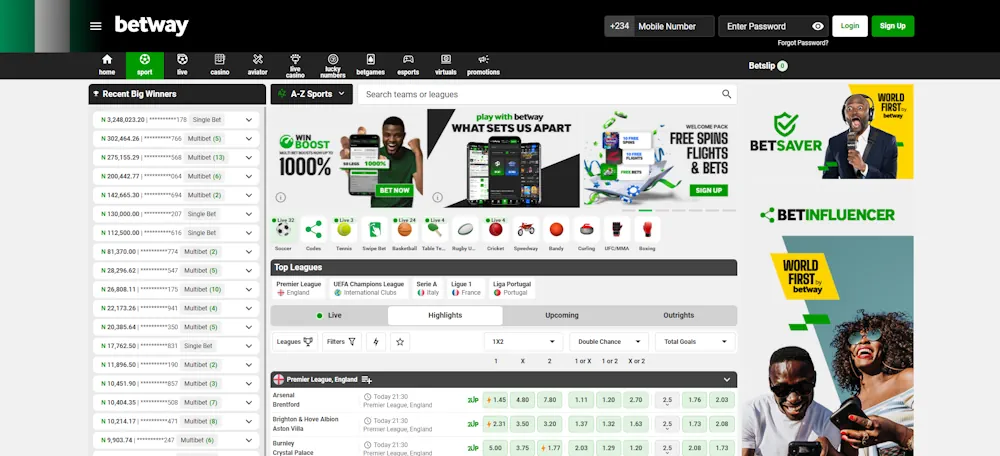The width and height of the screenshot is (1000, 456).
Task: Open the Betslip counter
Action: coord(768,66)
